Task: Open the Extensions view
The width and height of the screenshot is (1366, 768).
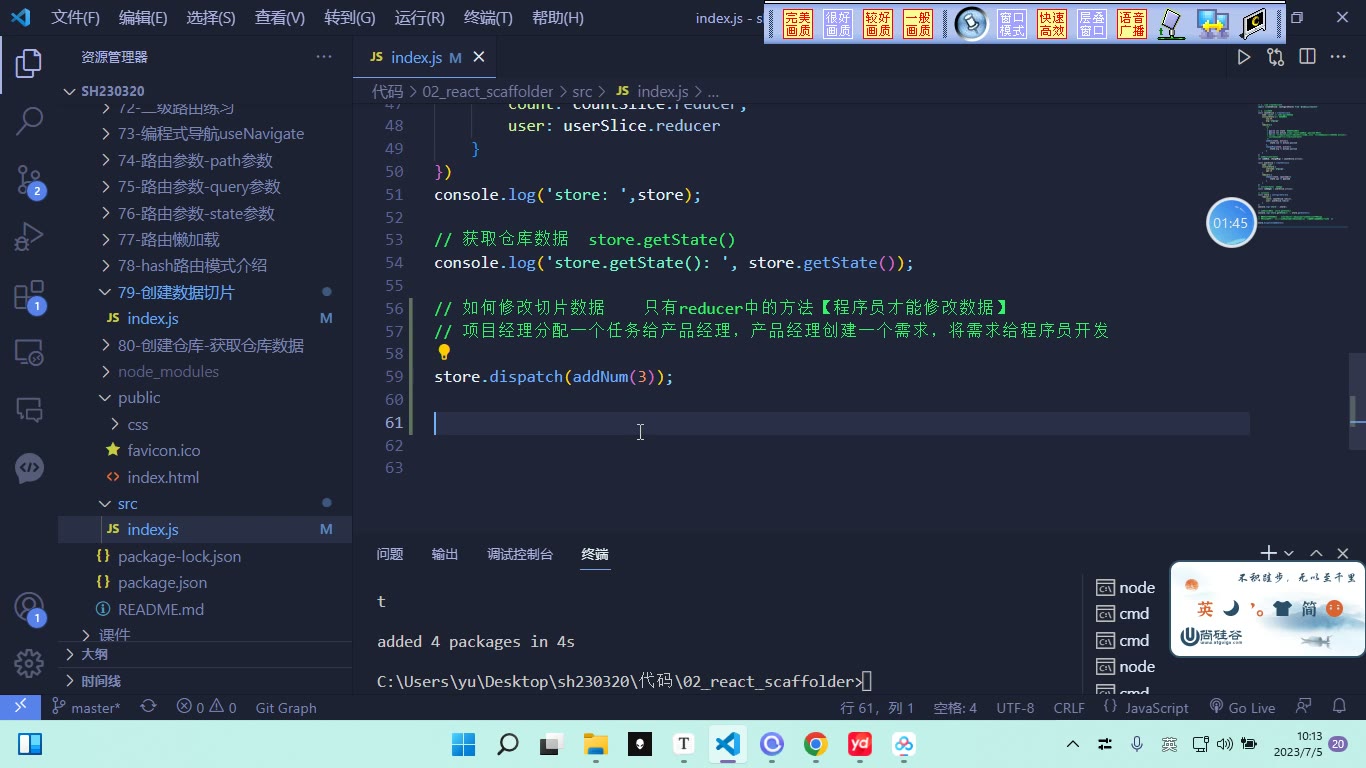Action: point(29,296)
